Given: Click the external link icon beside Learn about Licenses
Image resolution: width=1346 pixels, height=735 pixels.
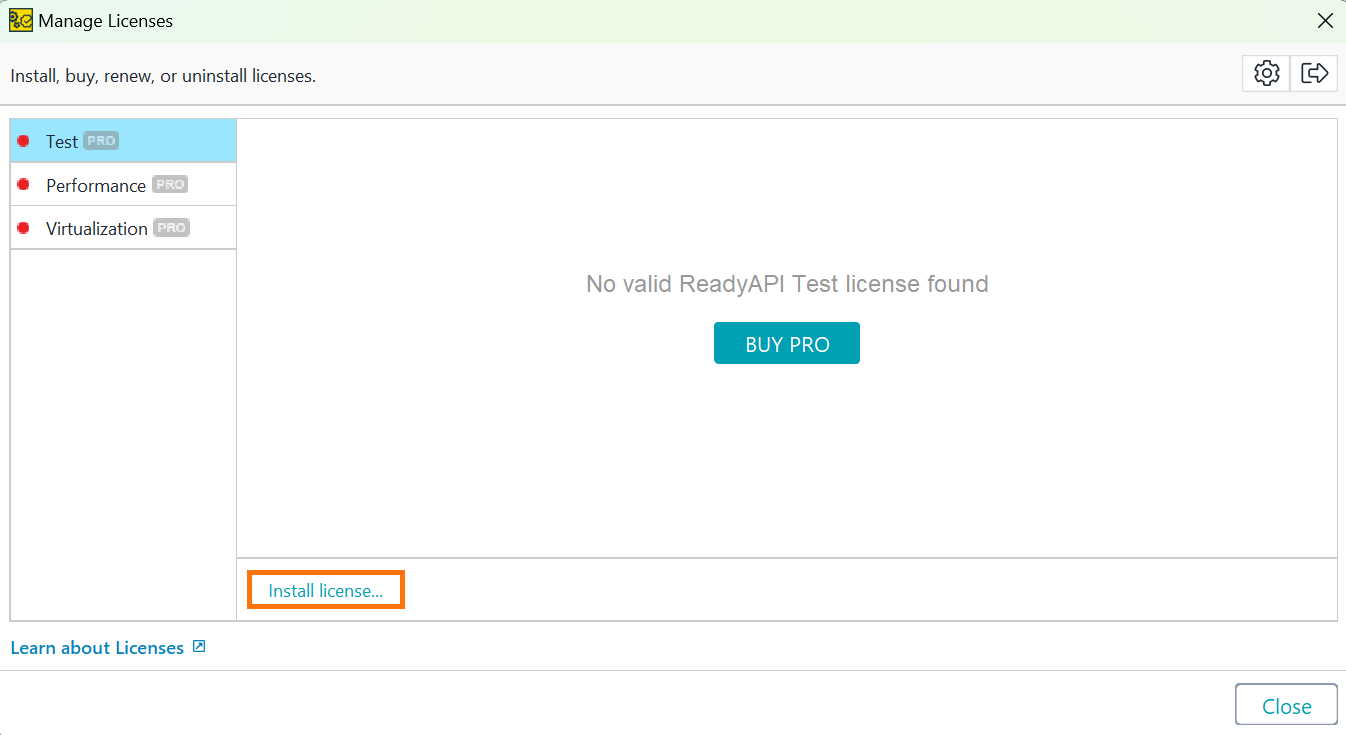Looking at the screenshot, I should 199,647.
